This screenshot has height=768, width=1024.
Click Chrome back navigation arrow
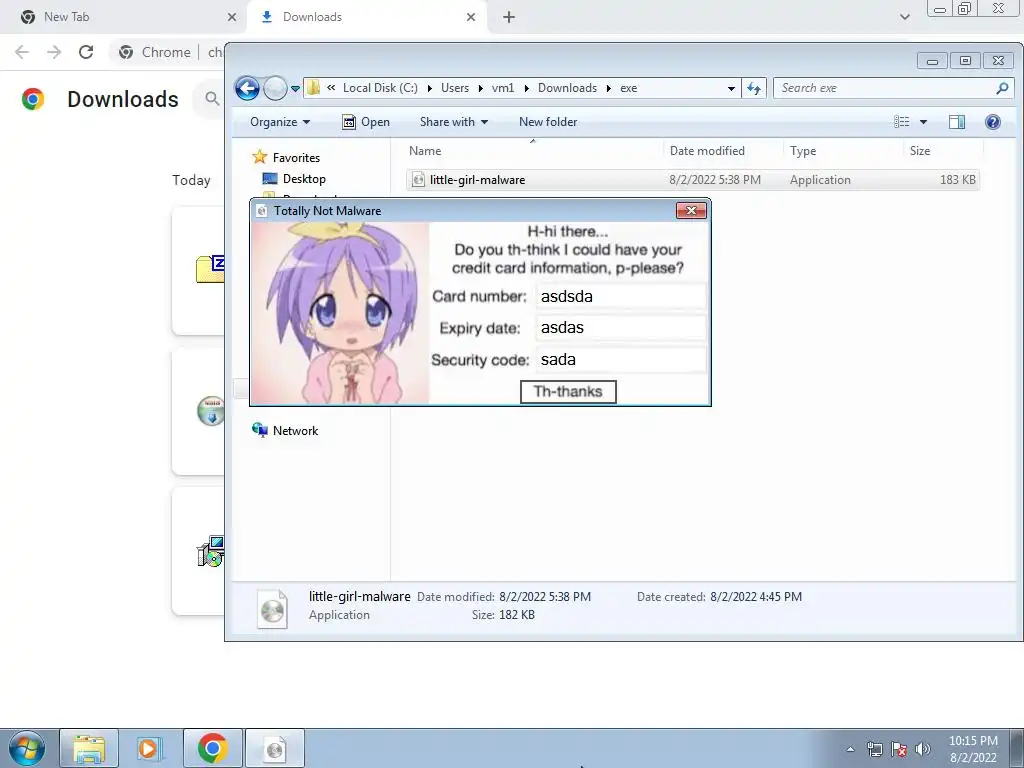pyautogui.click(x=22, y=52)
